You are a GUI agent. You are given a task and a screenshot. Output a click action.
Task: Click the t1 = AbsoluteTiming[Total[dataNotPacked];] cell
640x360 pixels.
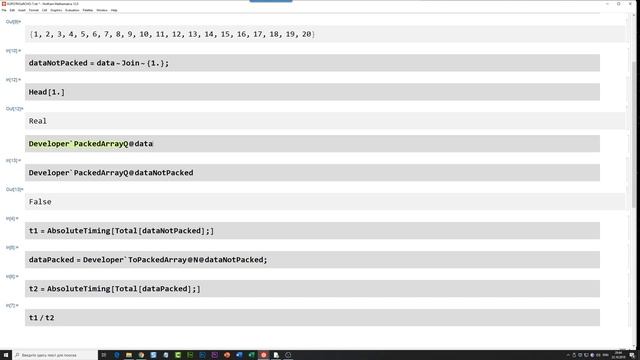[x=312, y=231]
